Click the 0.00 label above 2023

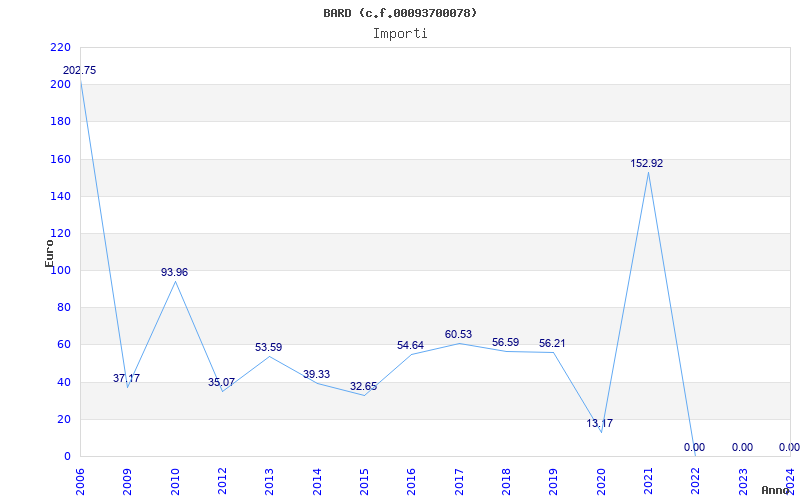point(742,447)
